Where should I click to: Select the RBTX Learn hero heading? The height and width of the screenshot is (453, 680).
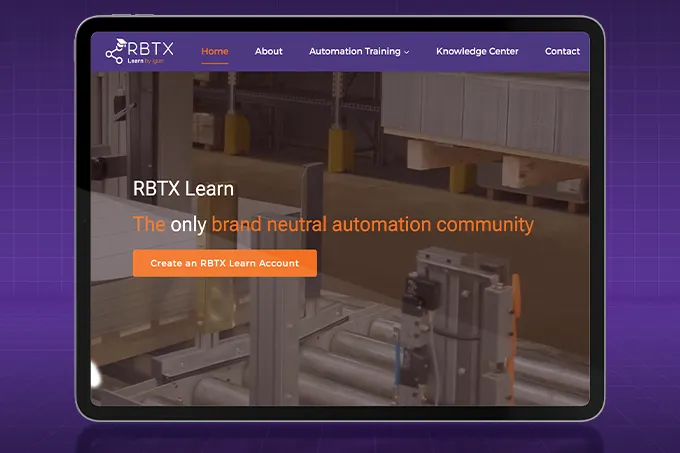(183, 189)
